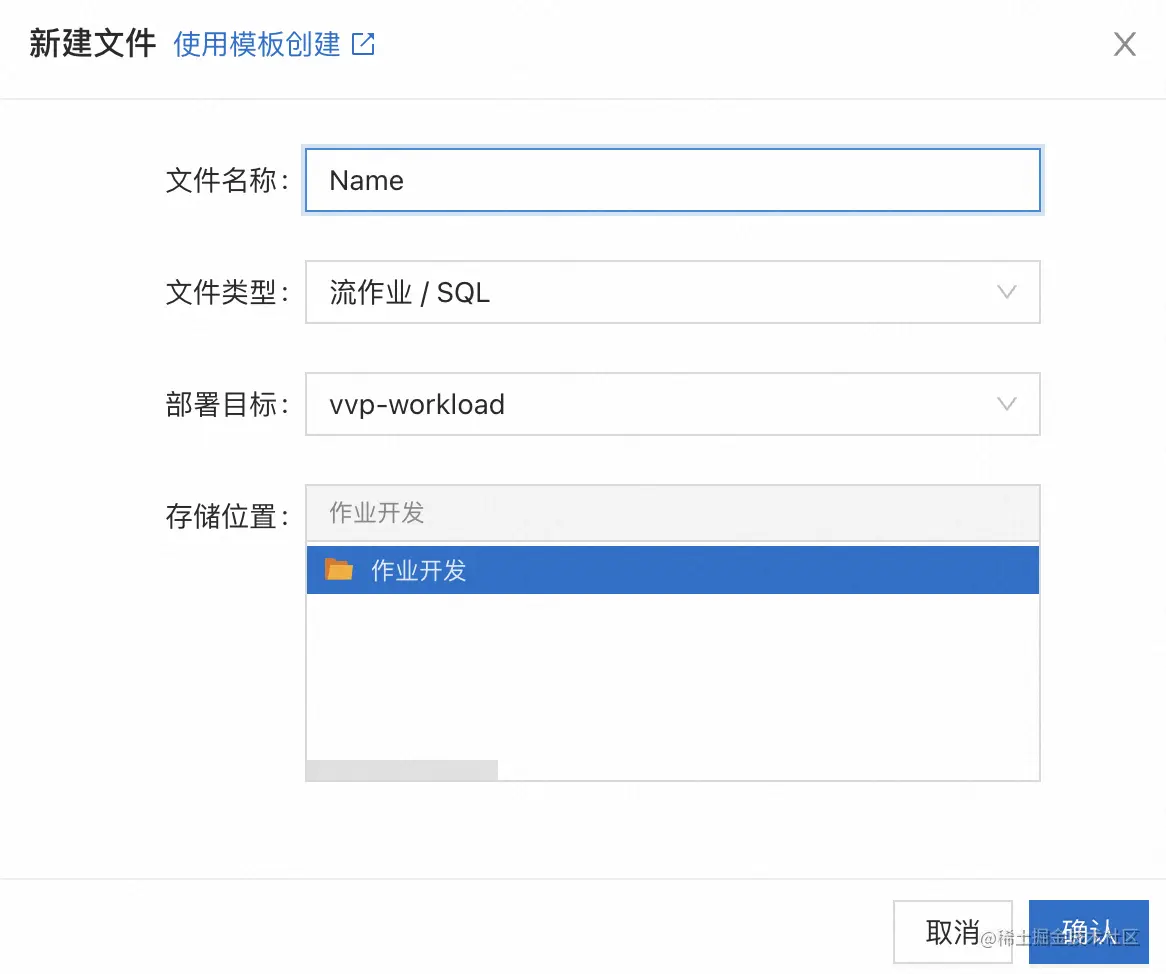This screenshot has width=1166, height=974.
Task: Expand the 文件类型 chevron arrow
Action: [1007, 293]
